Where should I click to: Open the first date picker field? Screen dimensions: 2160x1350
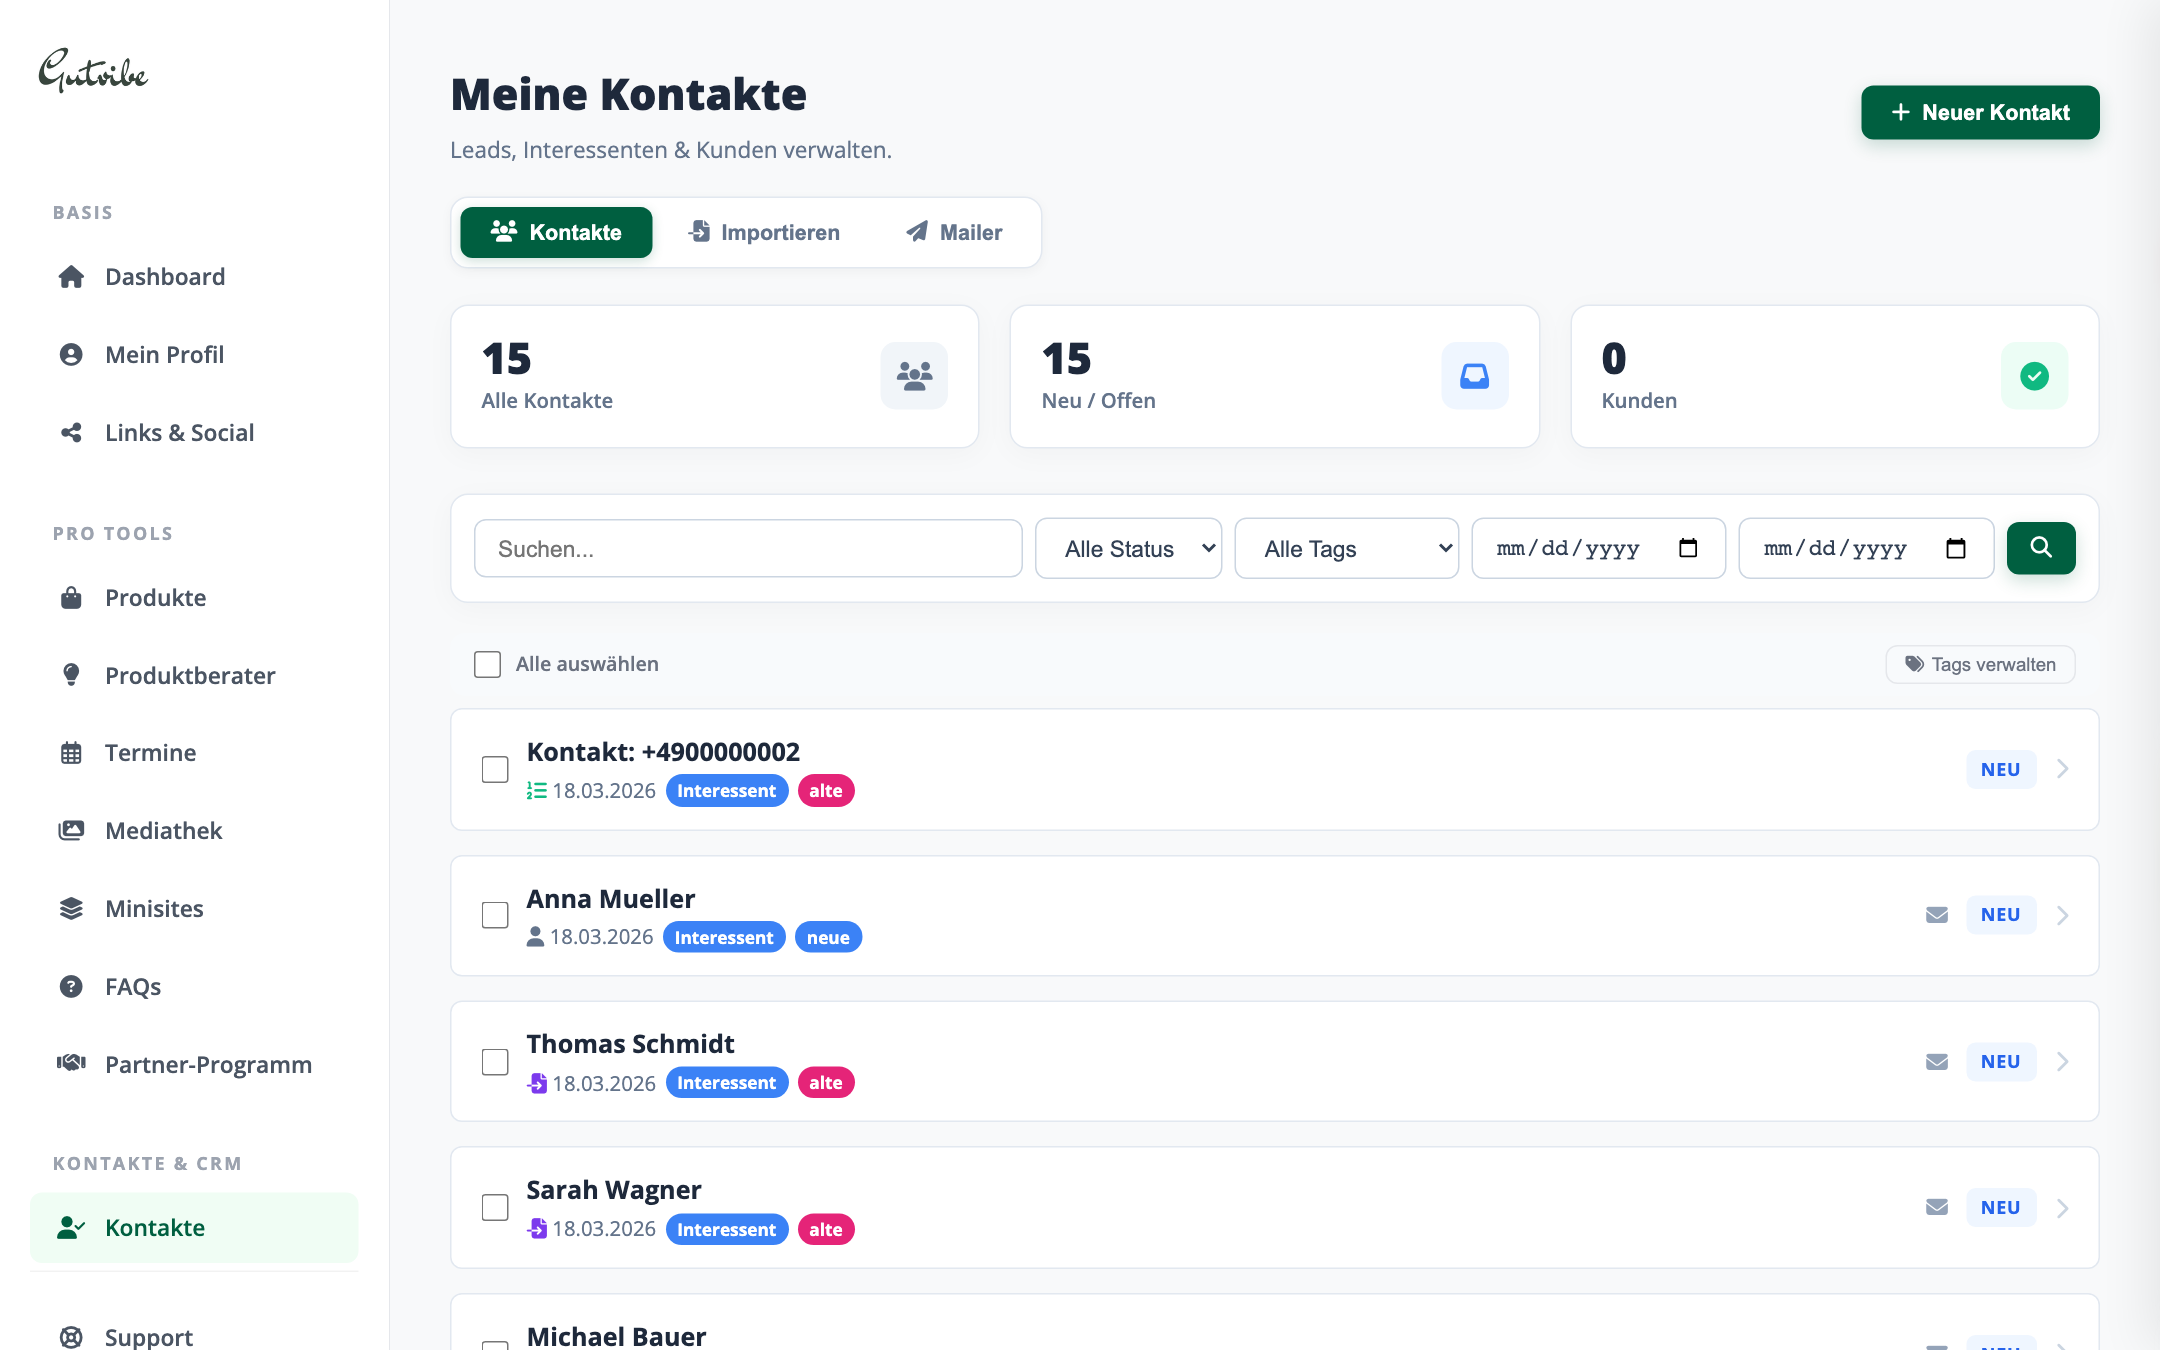pyautogui.click(x=1597, y=548)
